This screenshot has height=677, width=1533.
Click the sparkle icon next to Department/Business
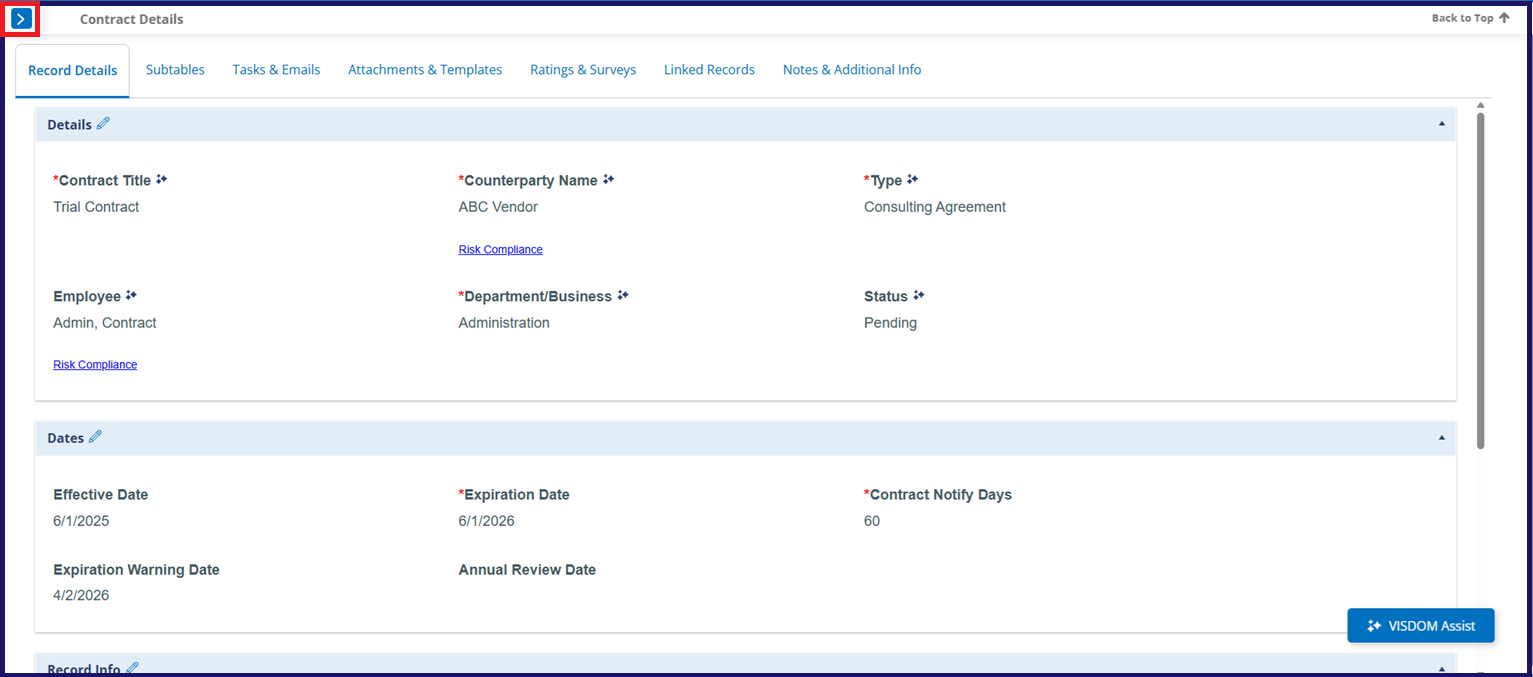(x=623, y=296)
